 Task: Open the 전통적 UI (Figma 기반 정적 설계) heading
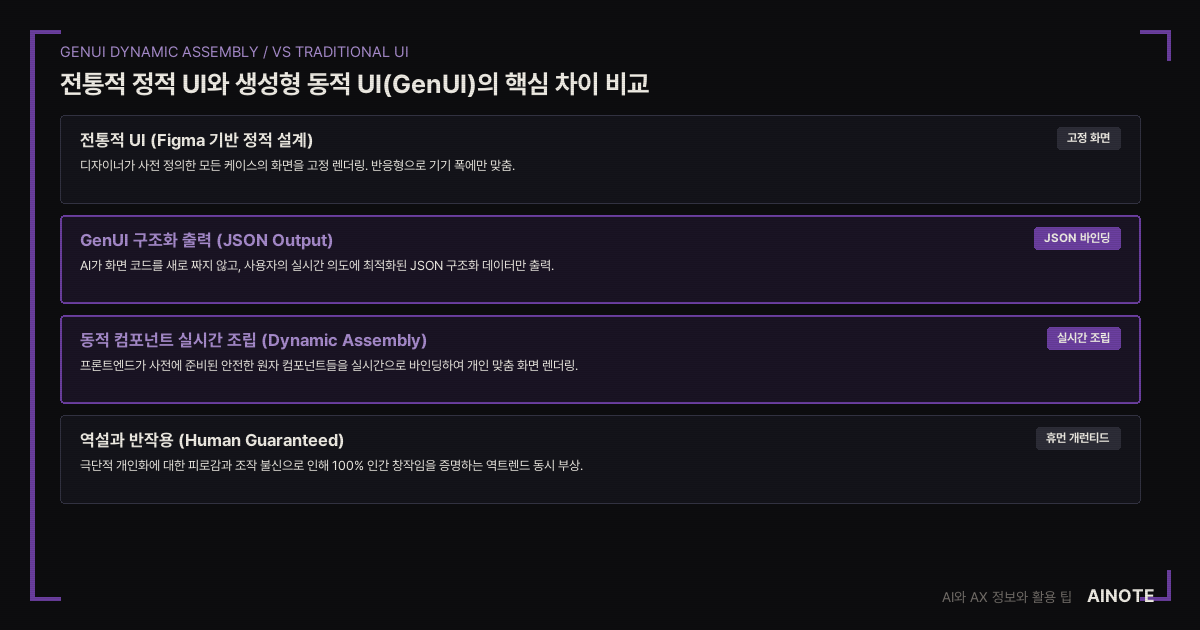196,140
